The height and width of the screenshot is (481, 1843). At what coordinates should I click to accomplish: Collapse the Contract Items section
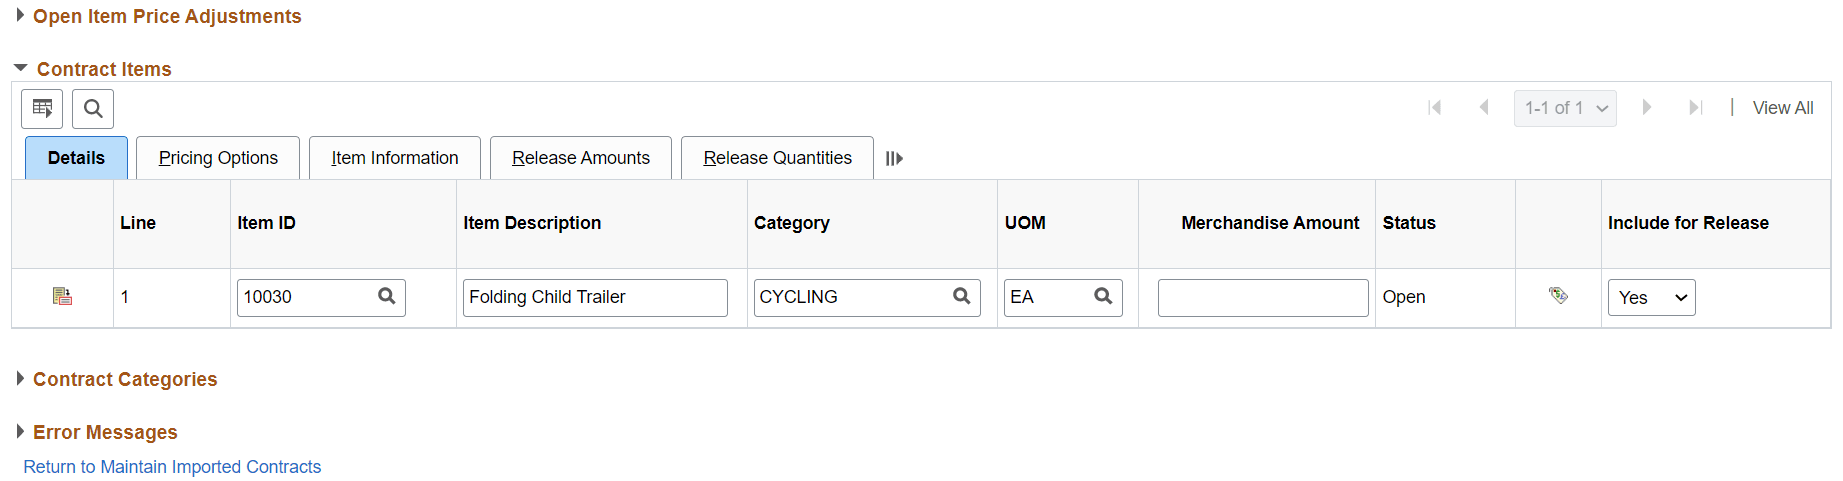pyautogui.click(x=20, y=68)
